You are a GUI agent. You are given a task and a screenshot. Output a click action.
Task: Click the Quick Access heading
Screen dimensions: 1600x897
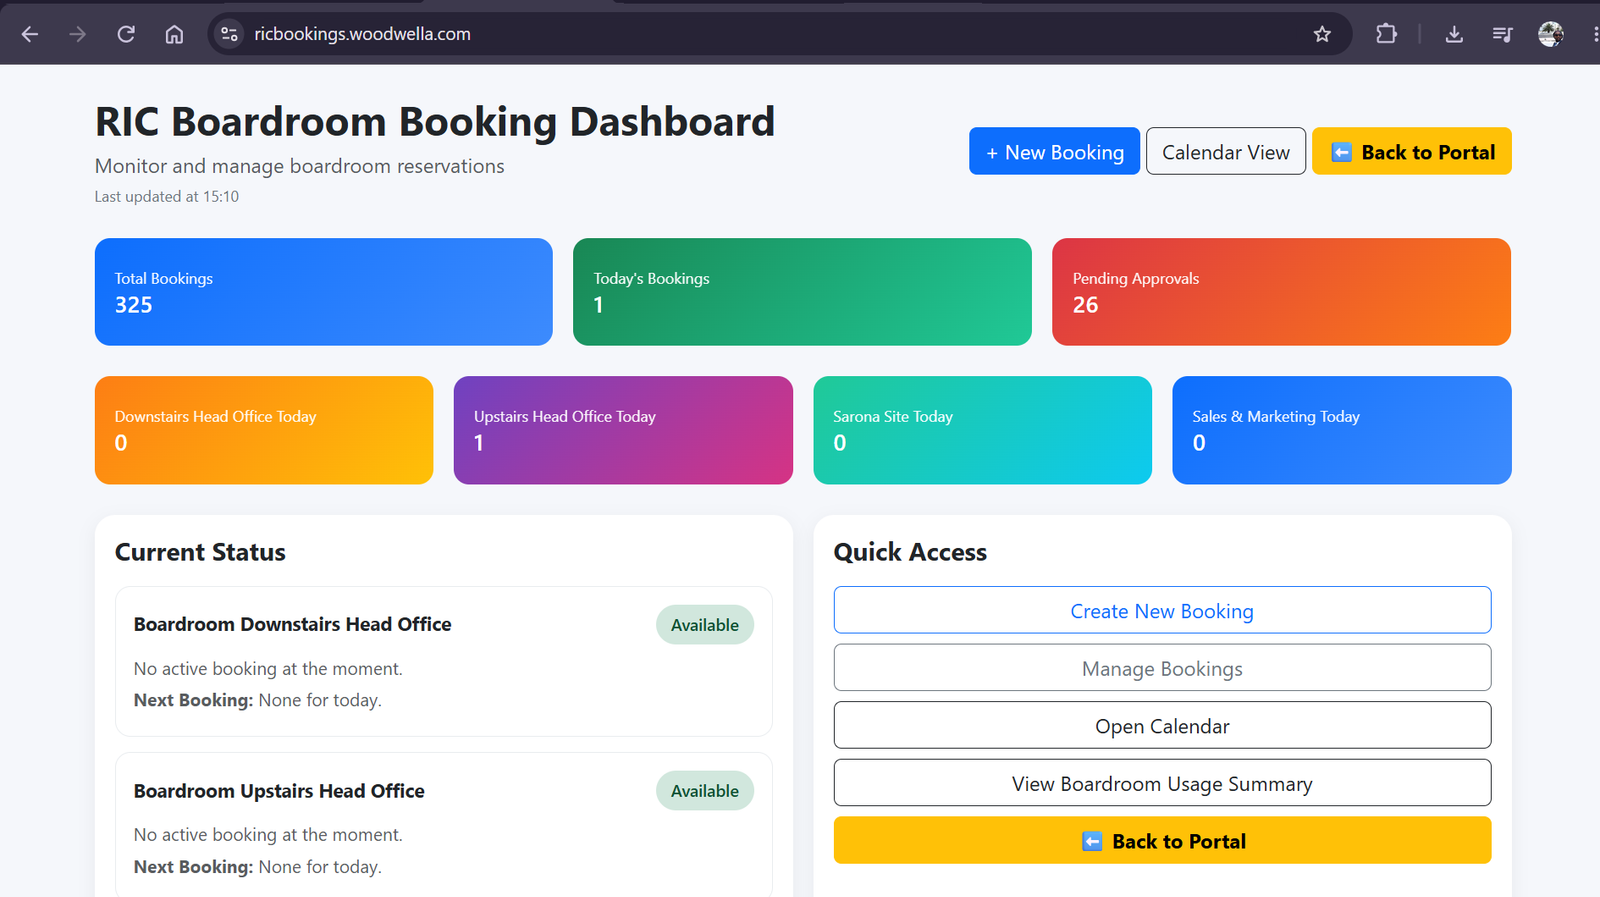[x=910, y=552]
